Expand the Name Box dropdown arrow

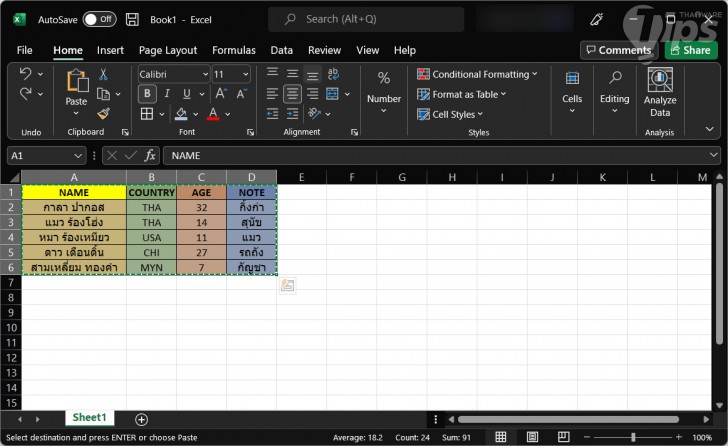pyautogui.click(x=78, y=155)
